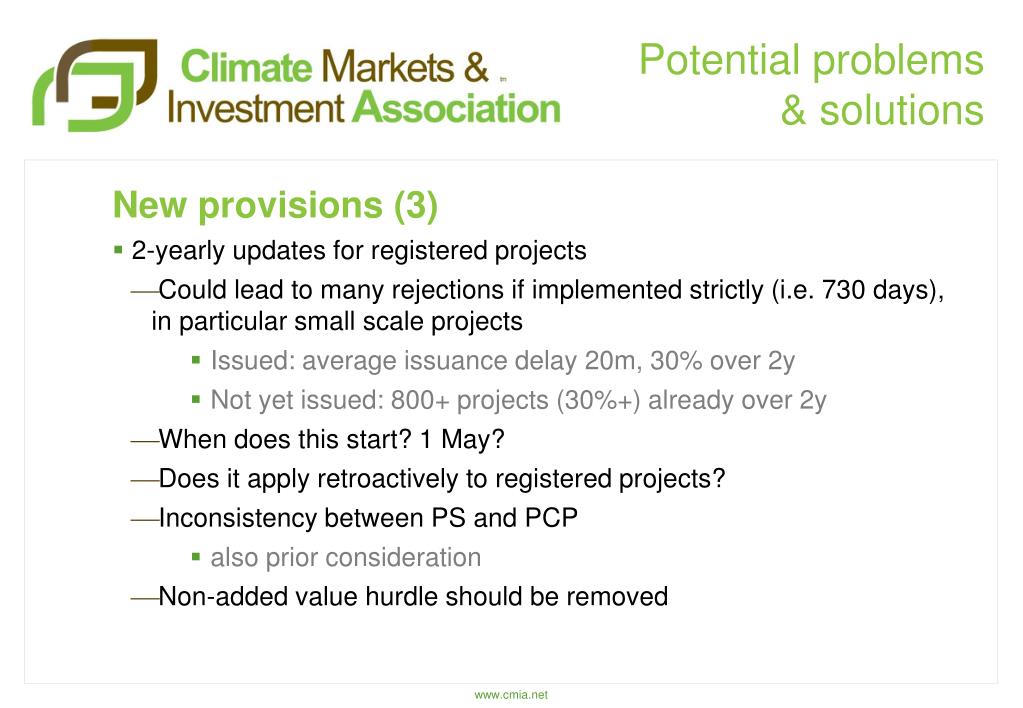The image size is (1023, 708).
Task: Click the green bullet before 'Not yet issued'
Action: click(x=196, y=399)
